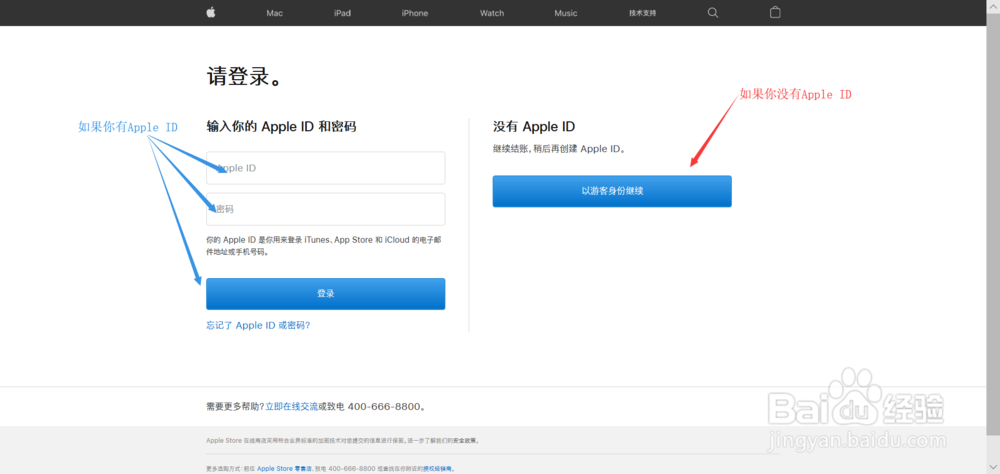This screenshot has width=1000, height=474.
Task: Focus the 密码 password field
Action: (x=325, y=209)
